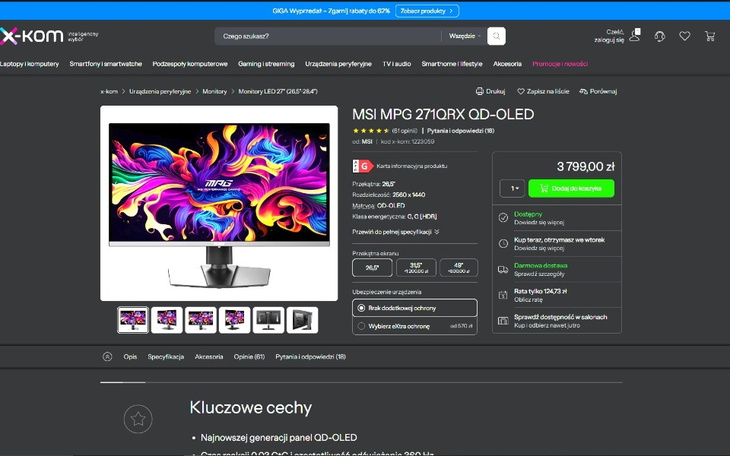This screenshot has height=456, width=730.
Task: Select Wybierz eXtra ochronę radio
Action: (361, 326)
